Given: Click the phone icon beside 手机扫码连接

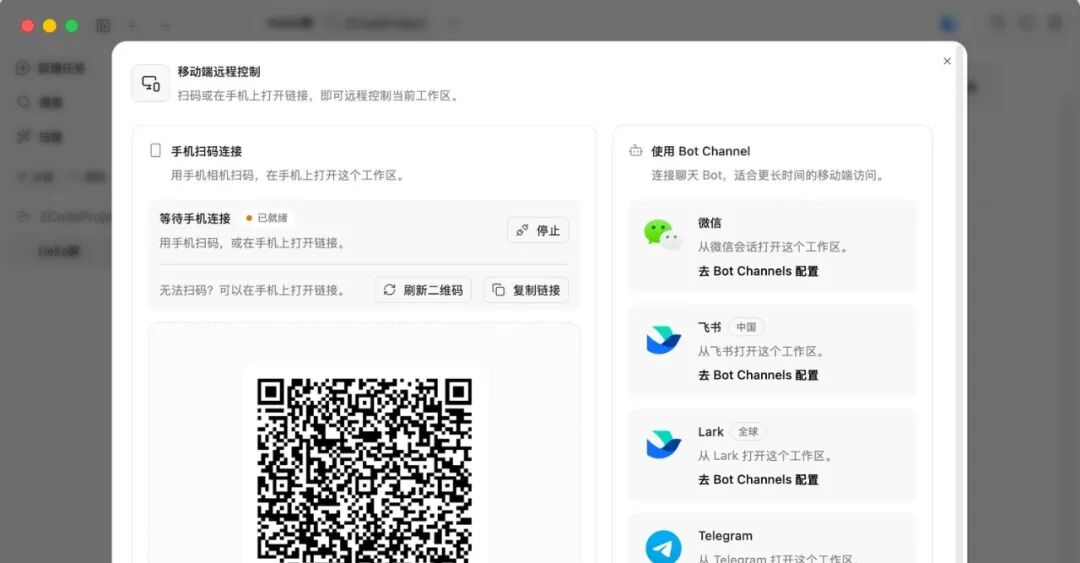Looking at the screenshot, I should (156, 150).
